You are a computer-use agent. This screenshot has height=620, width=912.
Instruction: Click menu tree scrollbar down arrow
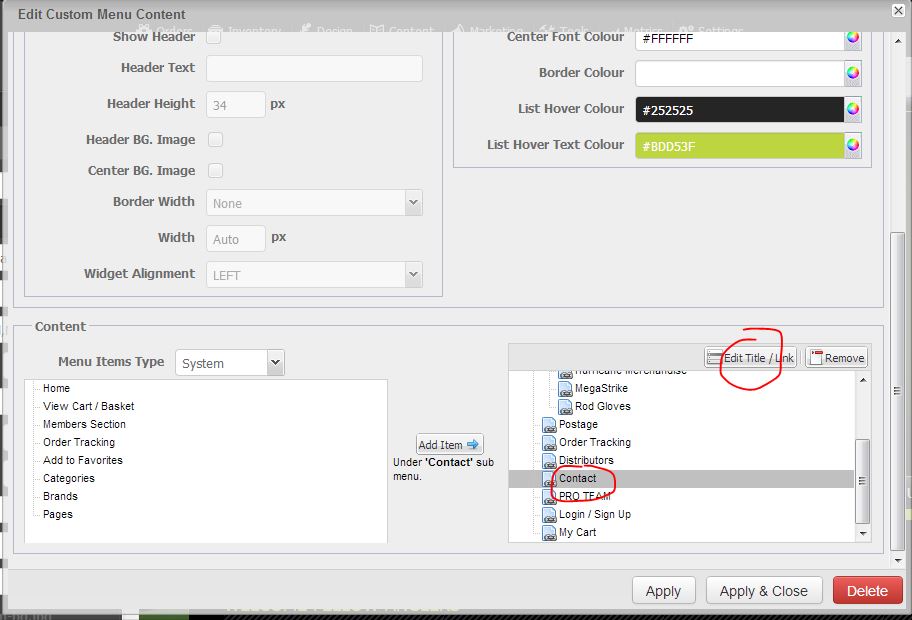click(x=863, y=533)
